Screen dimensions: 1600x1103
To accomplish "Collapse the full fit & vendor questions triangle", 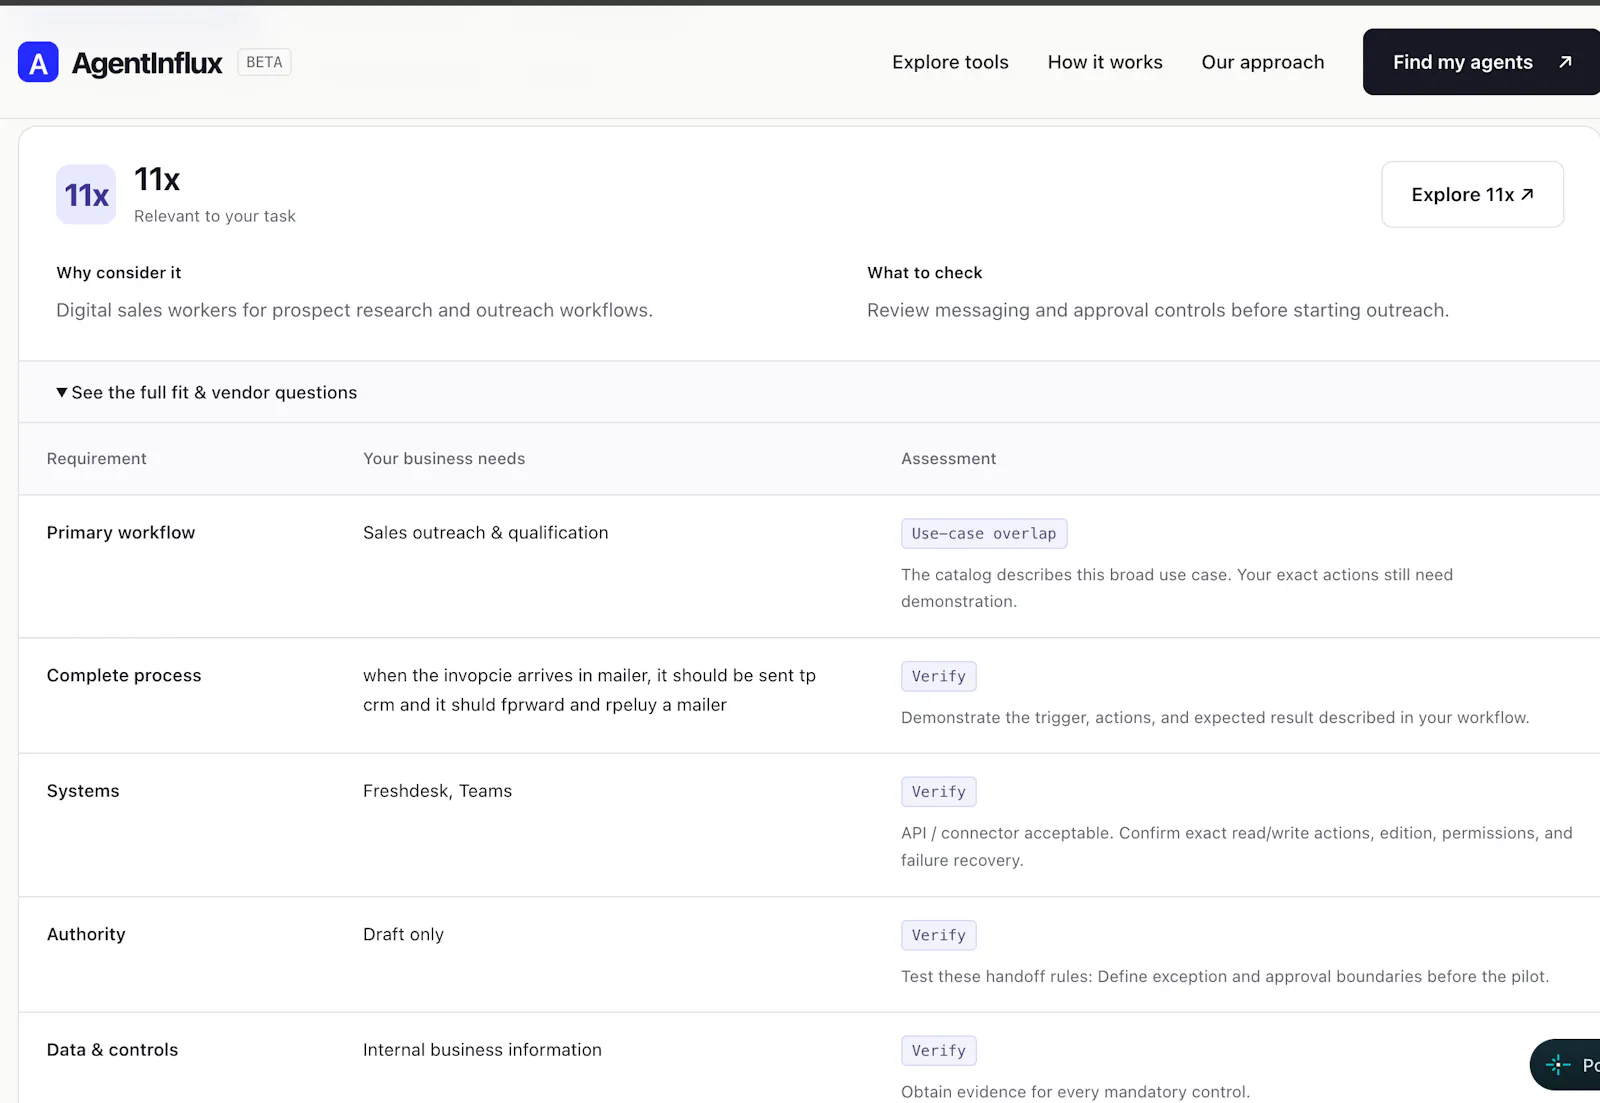I will click(62, 392).
